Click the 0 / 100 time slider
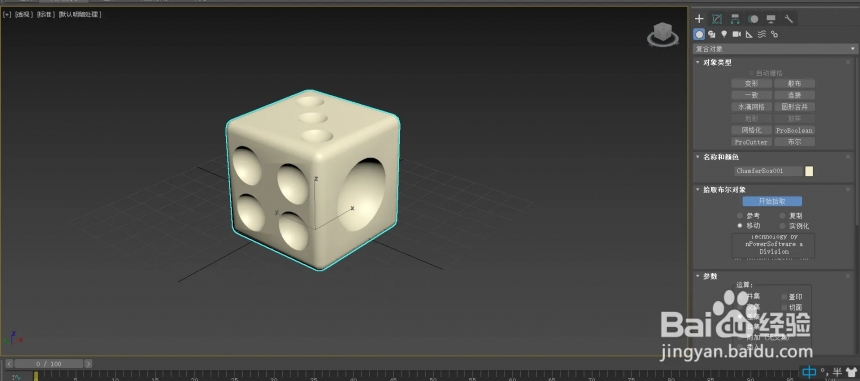Viewport: 860px width, 381px height. tap(49, 363)
